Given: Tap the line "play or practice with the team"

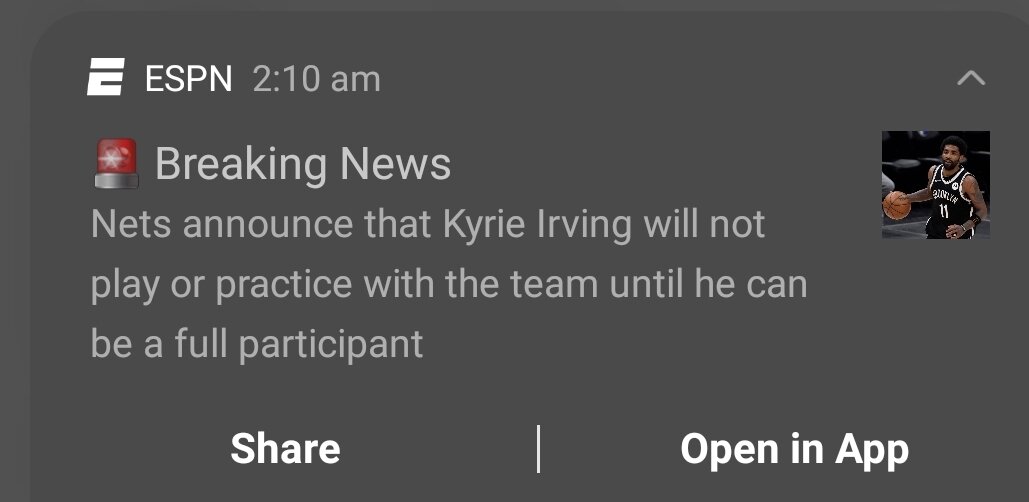Looking at the screenshot, I should point(448,285).
